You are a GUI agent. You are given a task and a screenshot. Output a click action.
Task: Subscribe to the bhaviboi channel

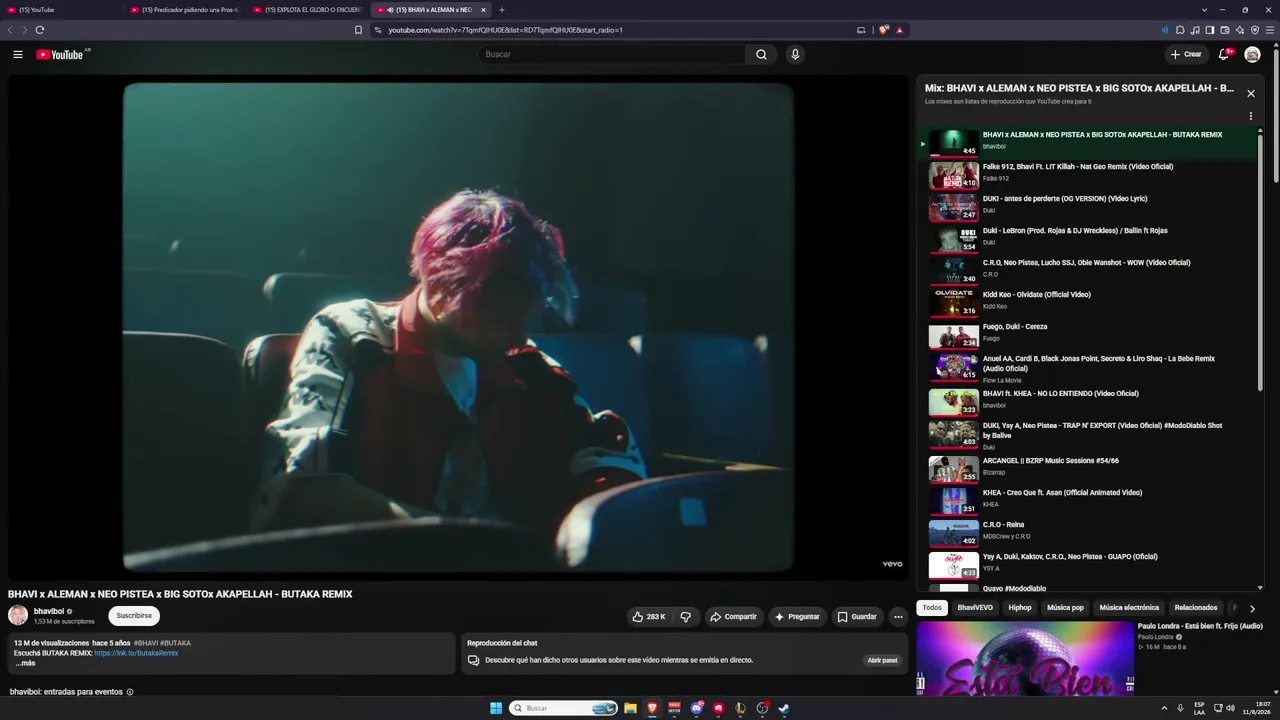coord(134,616)
